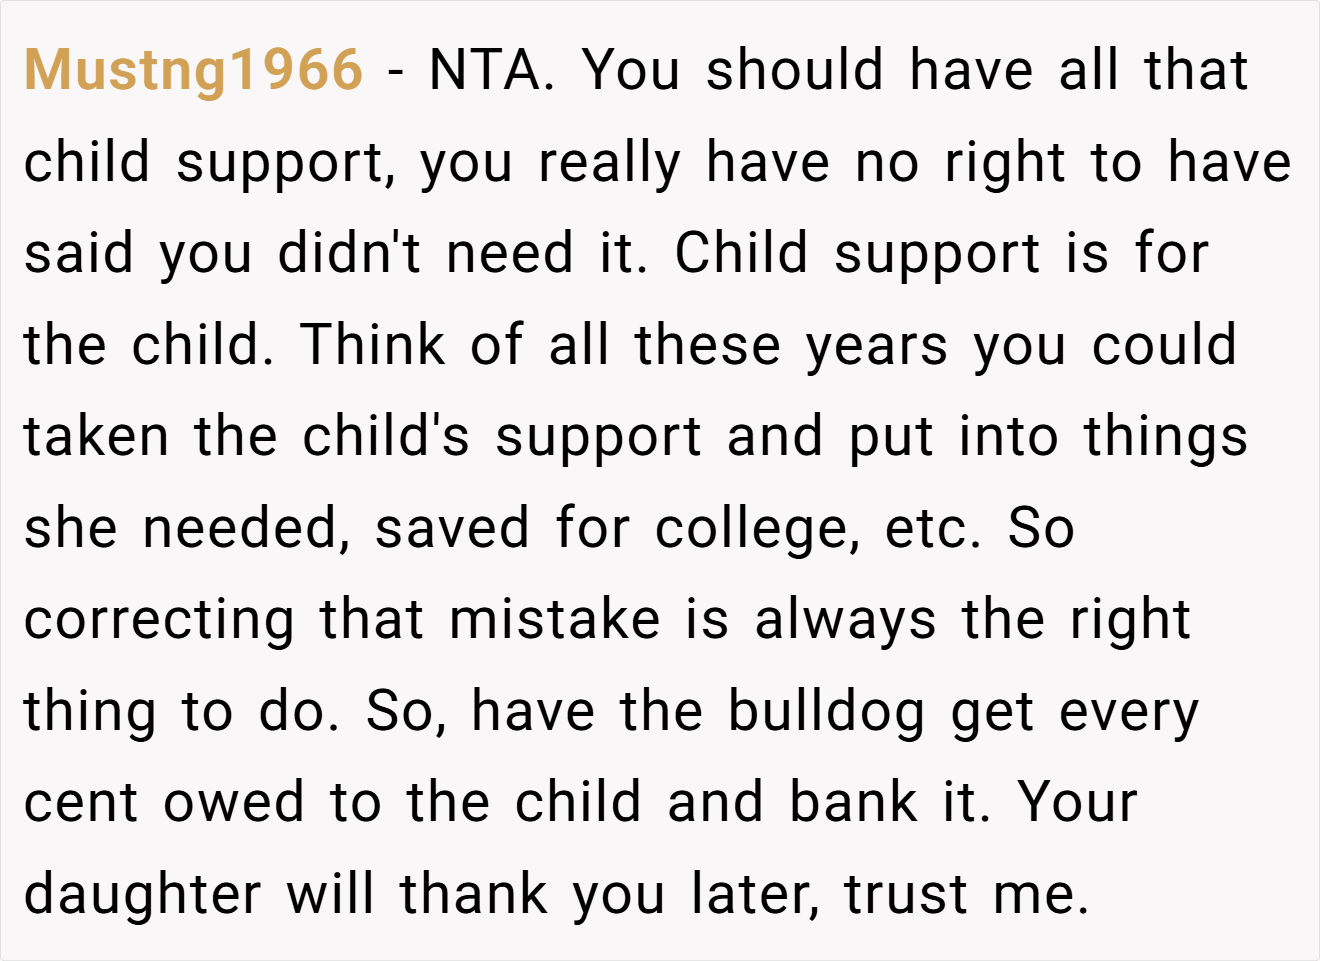The width and height of the screenshot is (1320, 961).
Task: Click the word "daughter" in last line
Action: tap(142, 895)
